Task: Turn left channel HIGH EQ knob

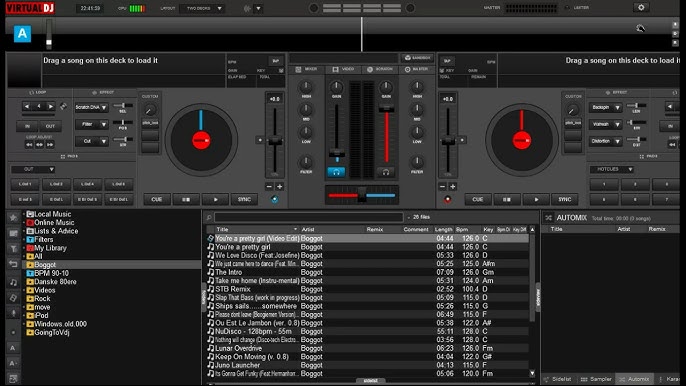Action: 306,87
